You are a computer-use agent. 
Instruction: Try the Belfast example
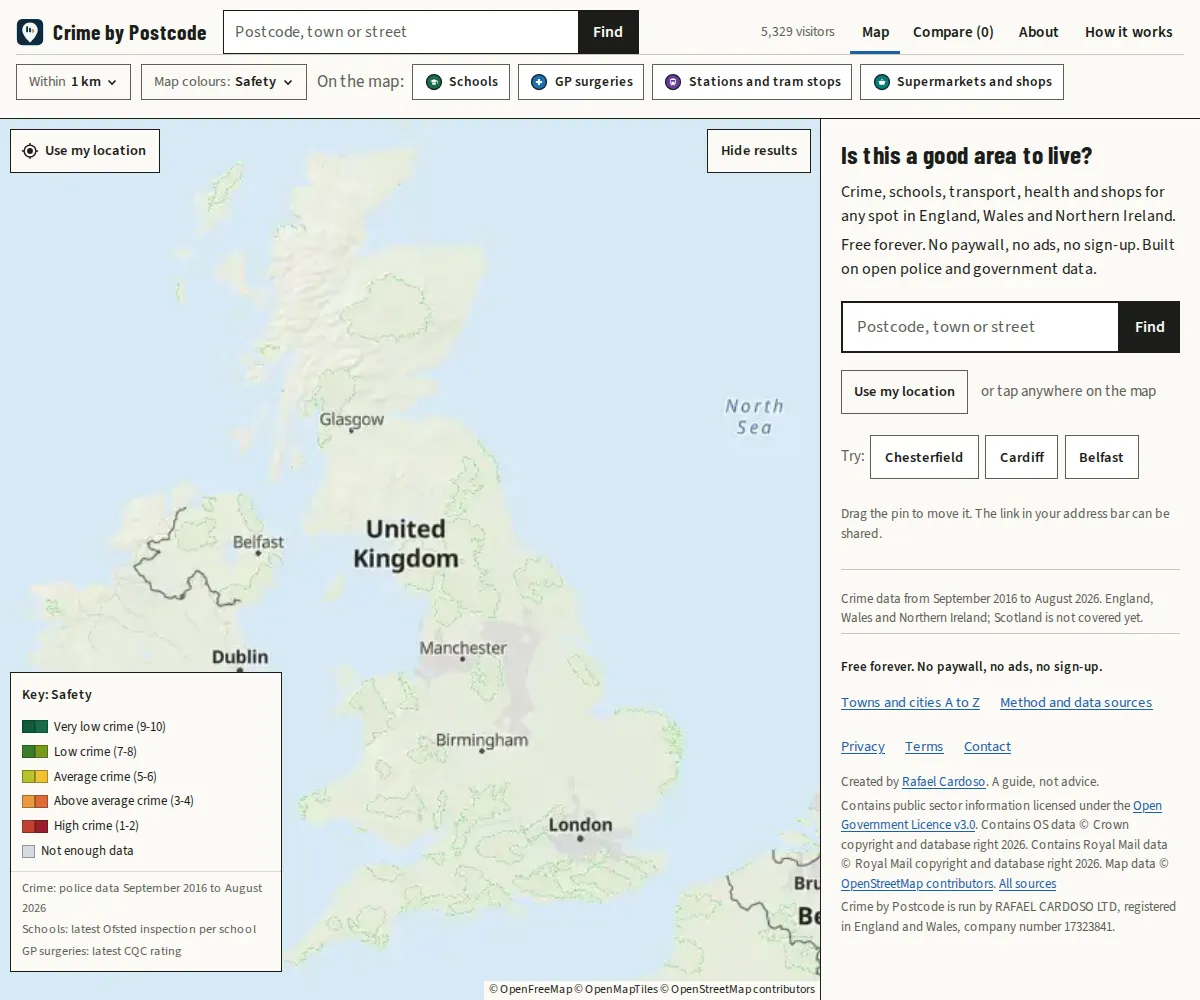click(1101, 457)
